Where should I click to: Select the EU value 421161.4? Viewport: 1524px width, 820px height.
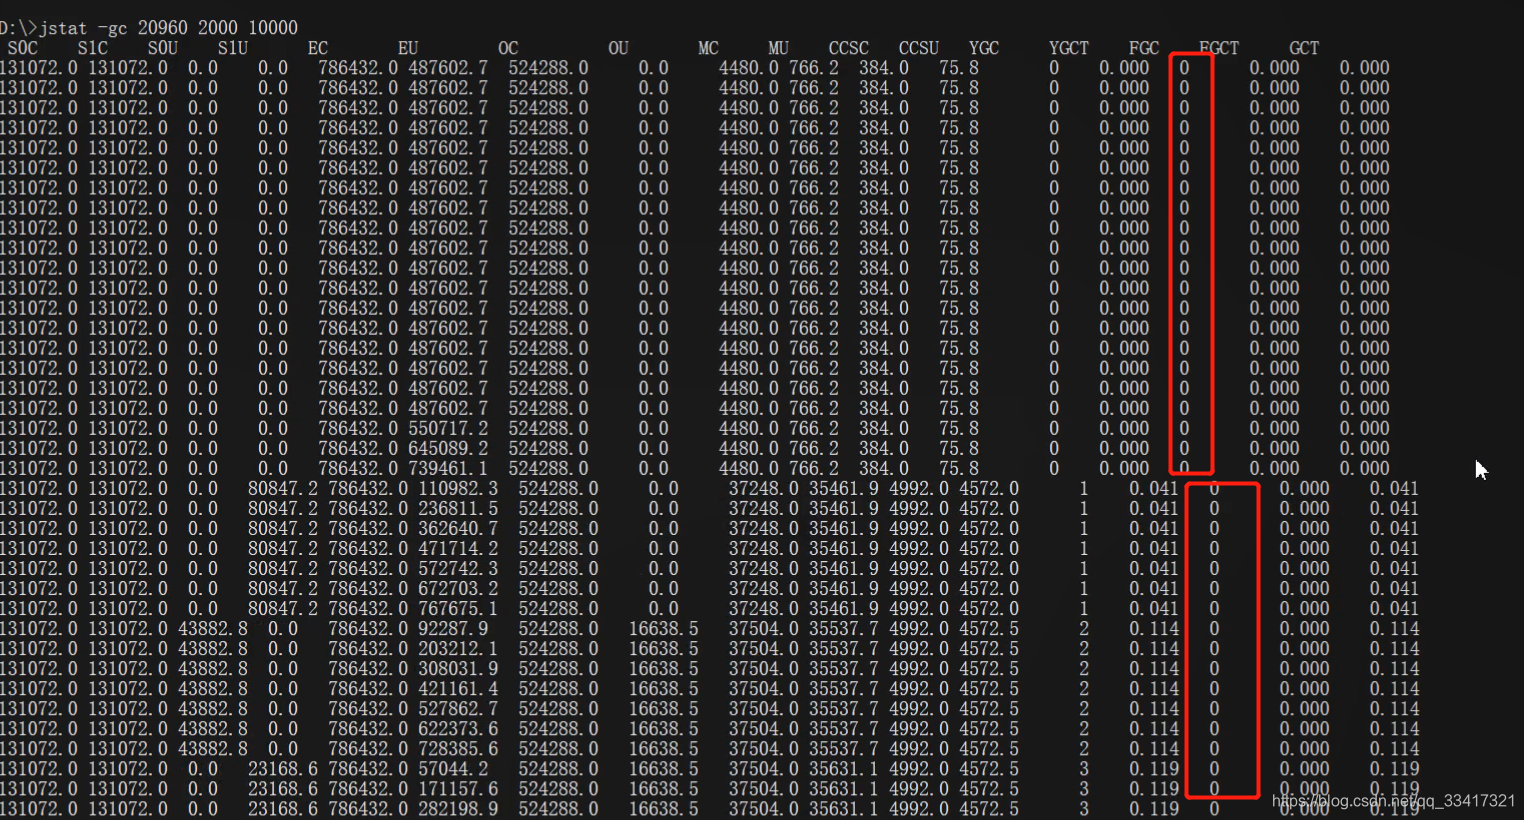point(458,688)
